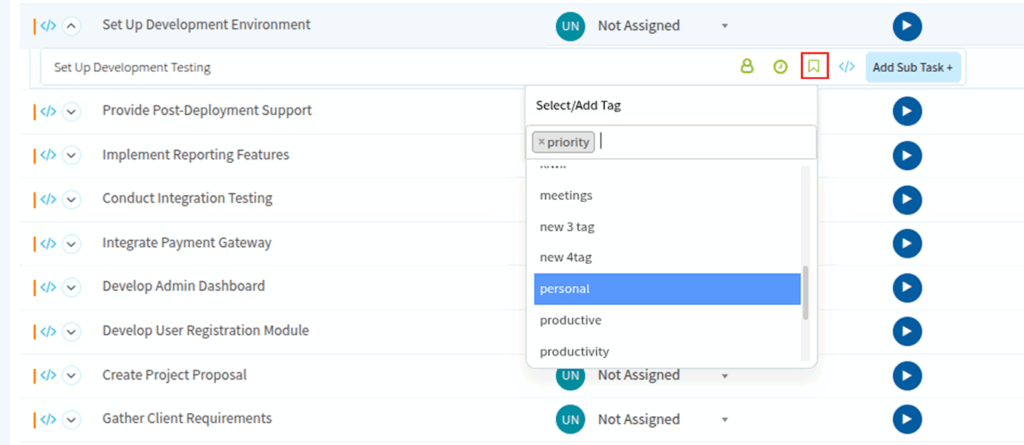Collapse the Set Up Development Environment task
This screenshot has height=445, width=1024.
point(71,26)
